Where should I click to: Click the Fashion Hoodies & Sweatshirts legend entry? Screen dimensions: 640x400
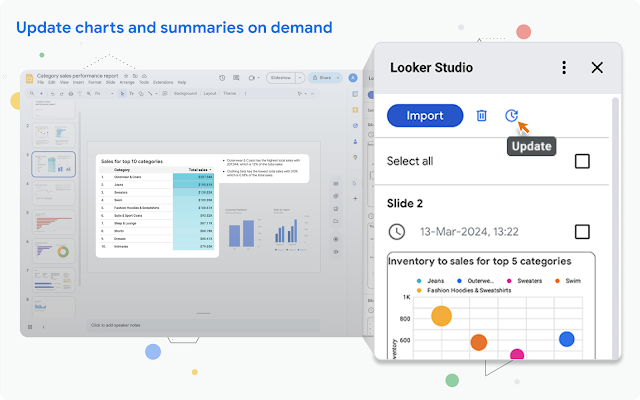tap(464, 290)
